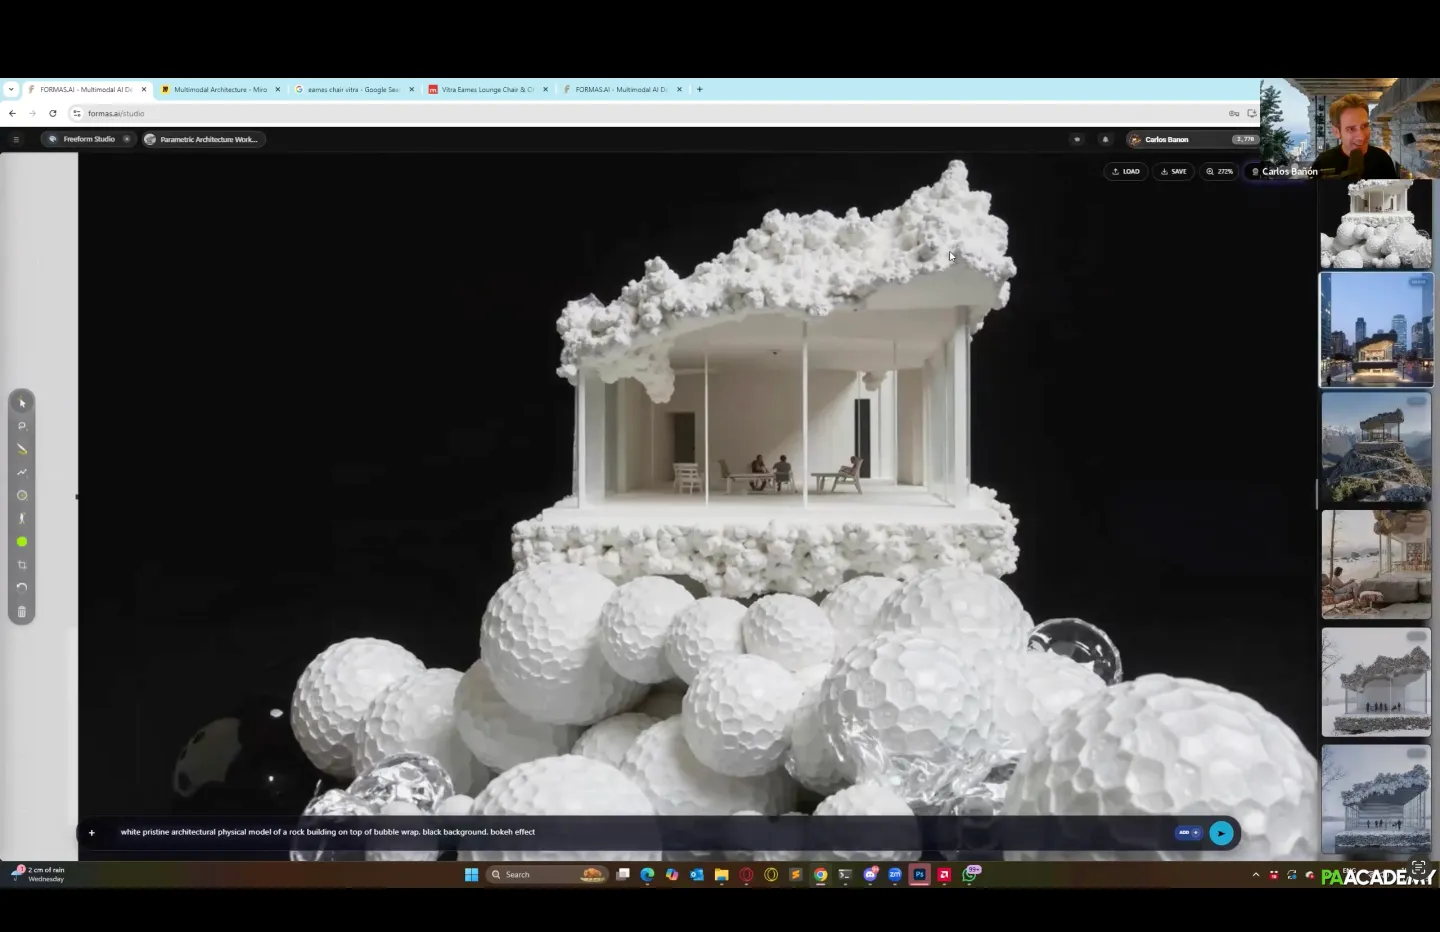Select the city skyline house thumbnail
This screenshot has width=1440, height=932.
click(1376, 329)
